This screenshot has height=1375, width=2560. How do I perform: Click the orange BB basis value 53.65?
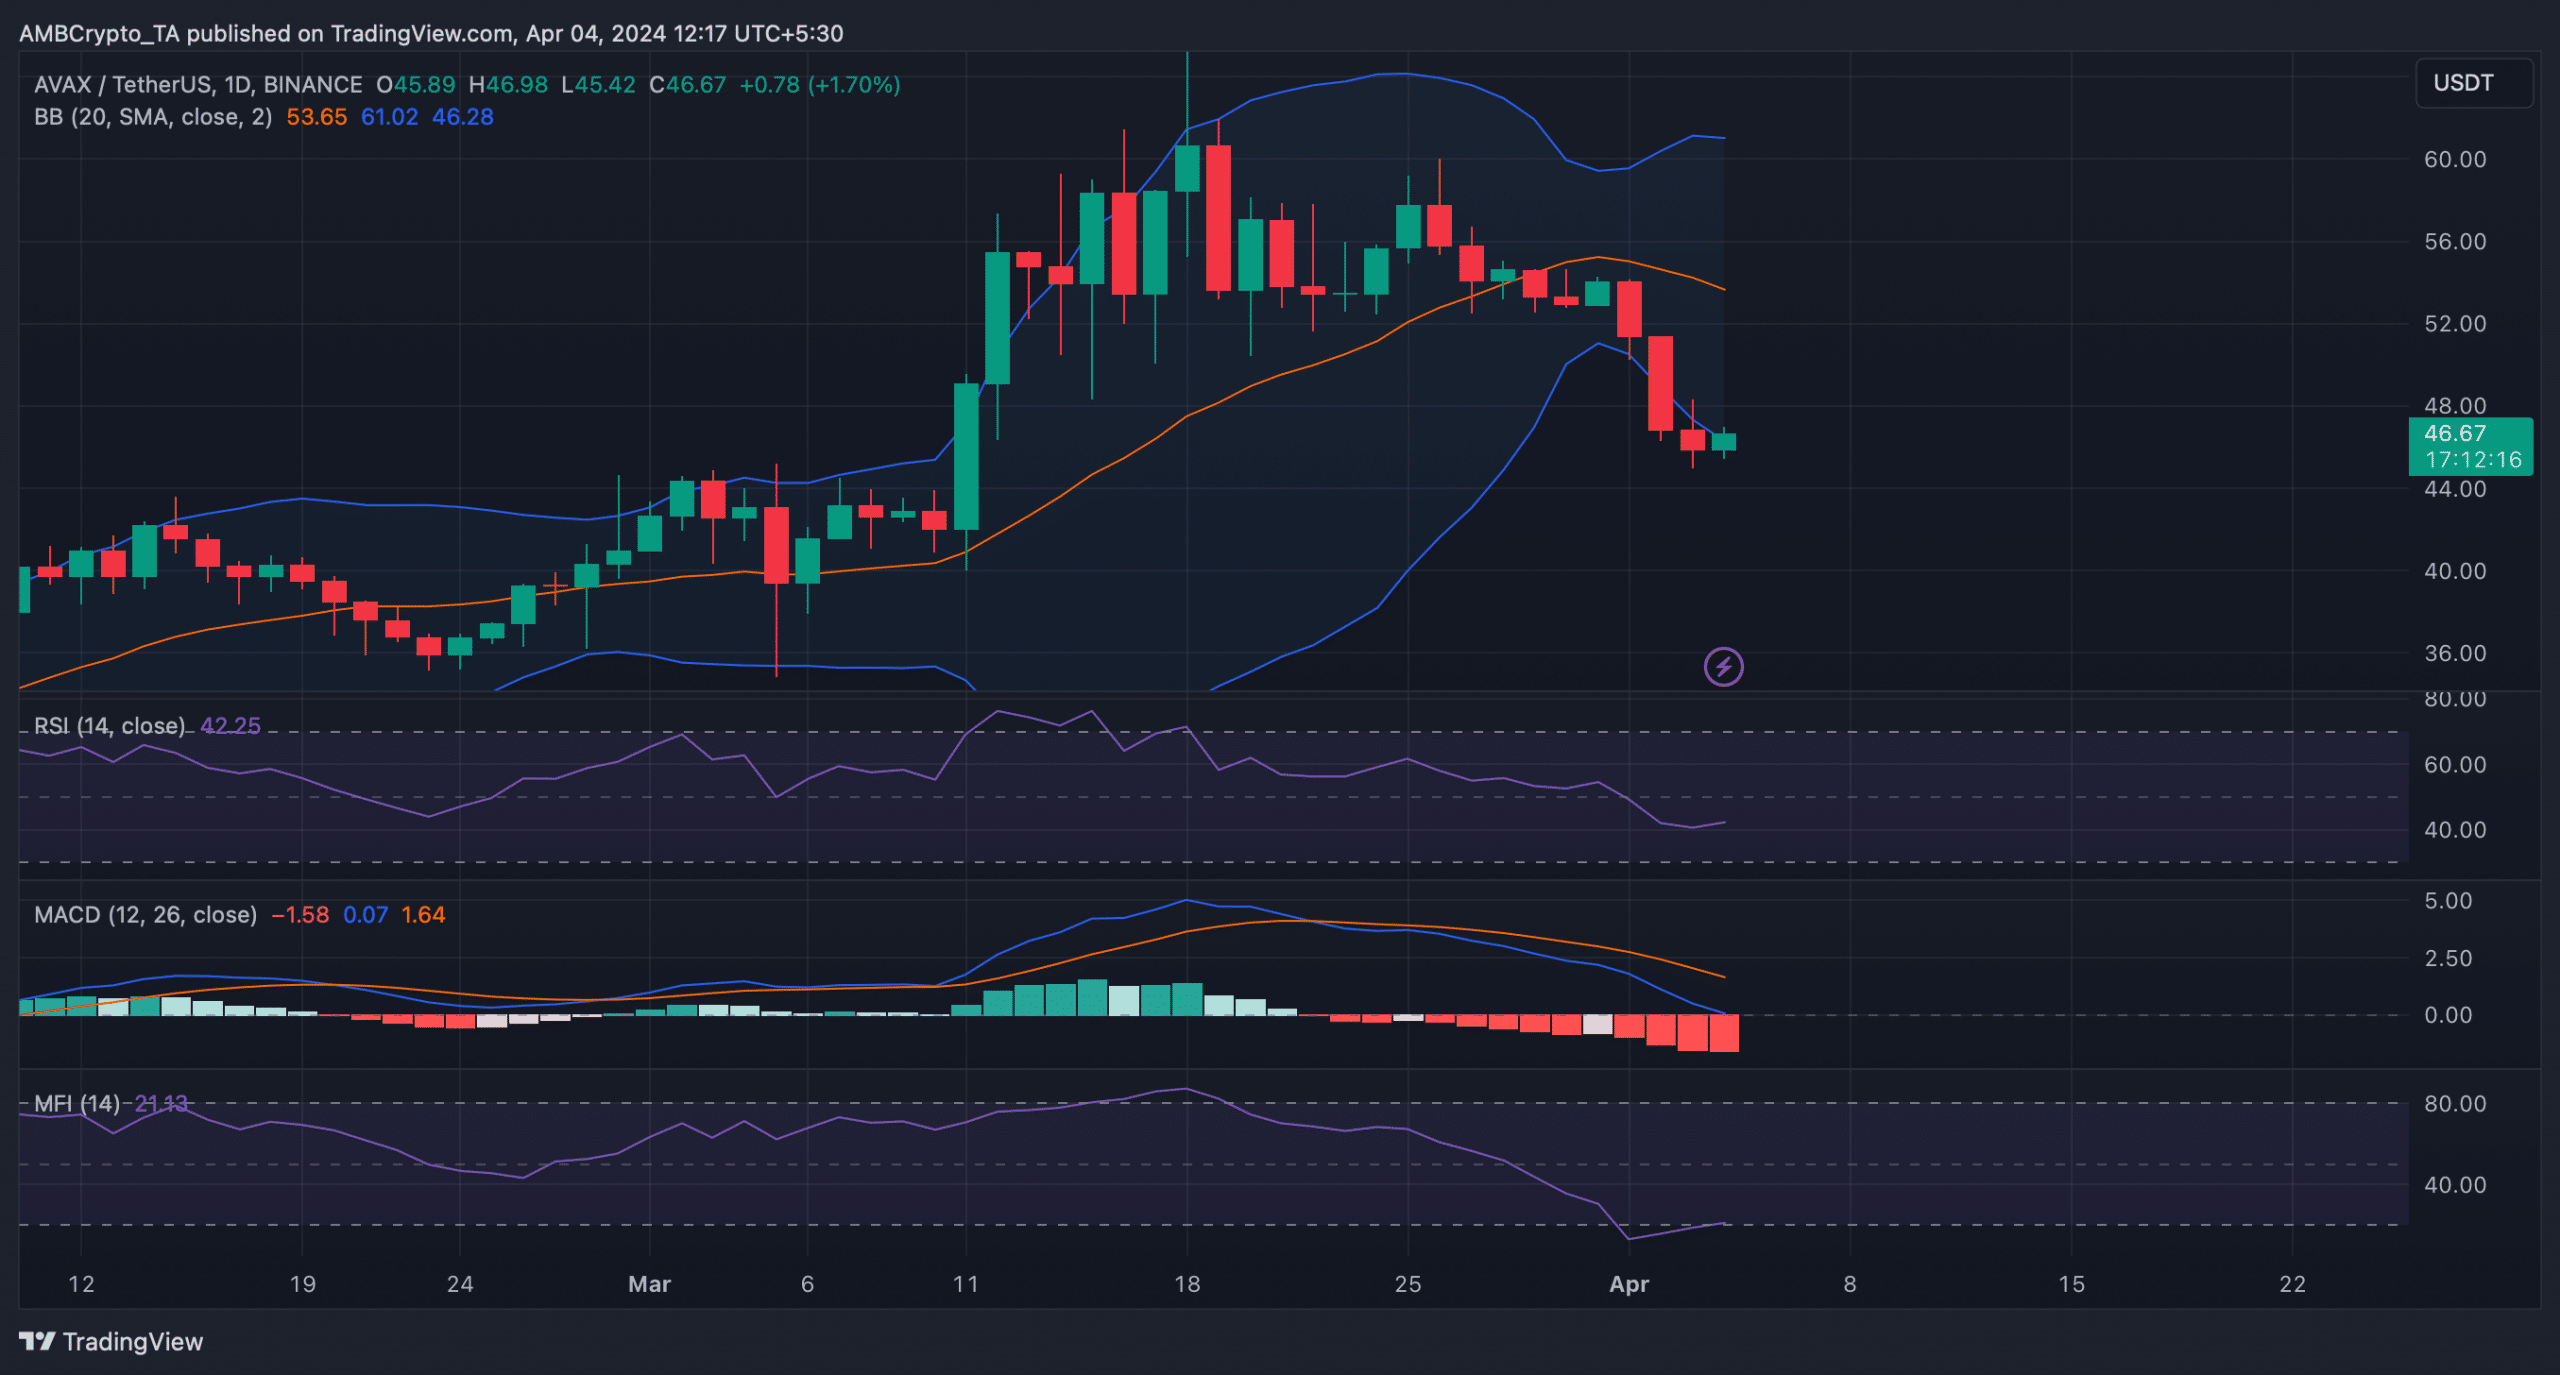pyautogui.click(x=317, y=117)
